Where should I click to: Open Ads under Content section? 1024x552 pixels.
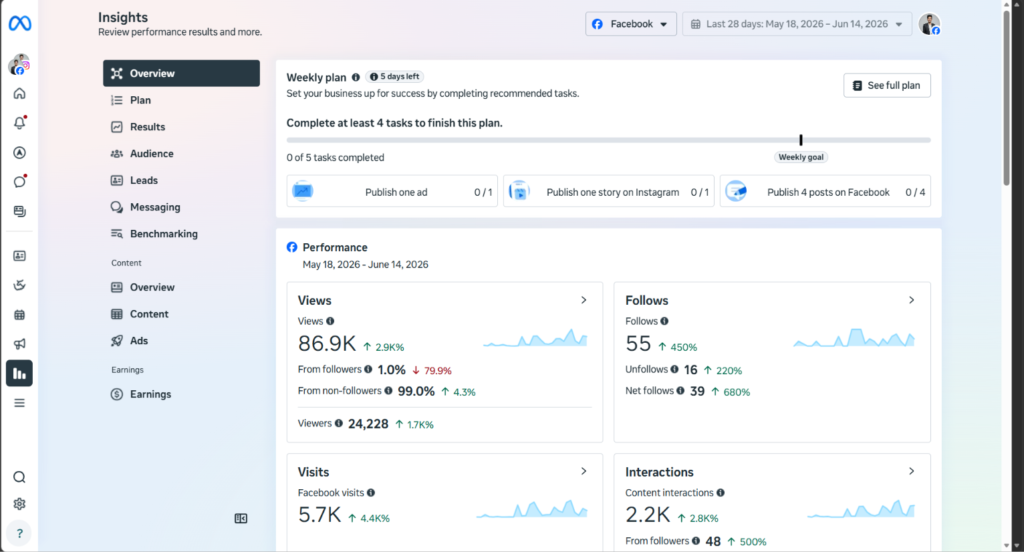[x=182, y=341]
